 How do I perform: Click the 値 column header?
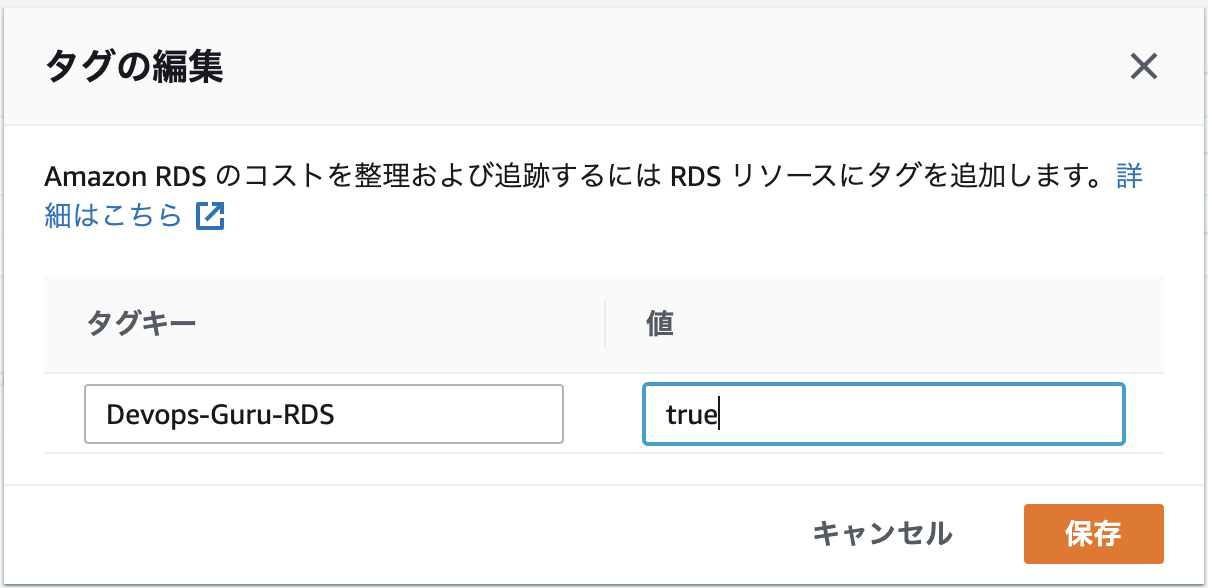point(658,324)
